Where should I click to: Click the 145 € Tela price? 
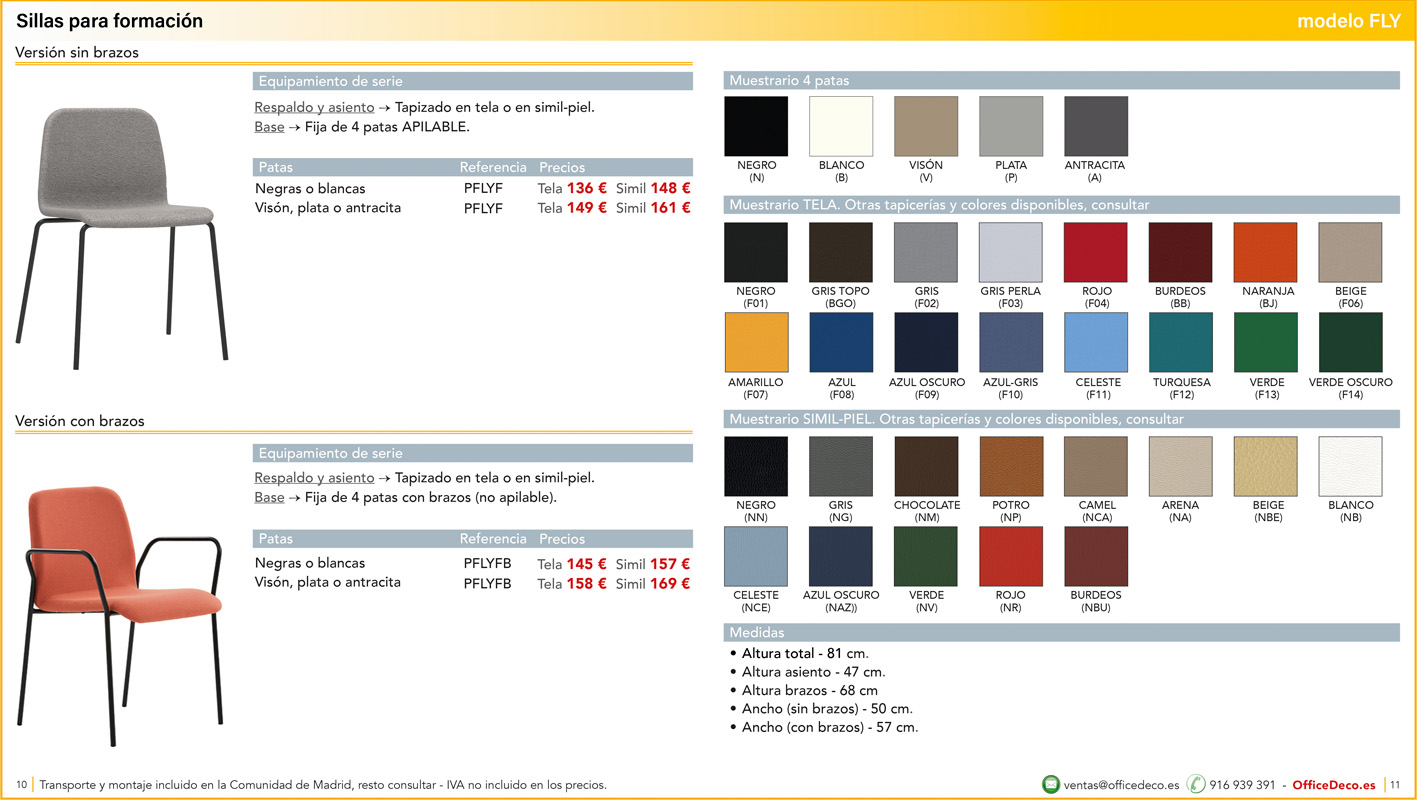click(x=587, y=564)
